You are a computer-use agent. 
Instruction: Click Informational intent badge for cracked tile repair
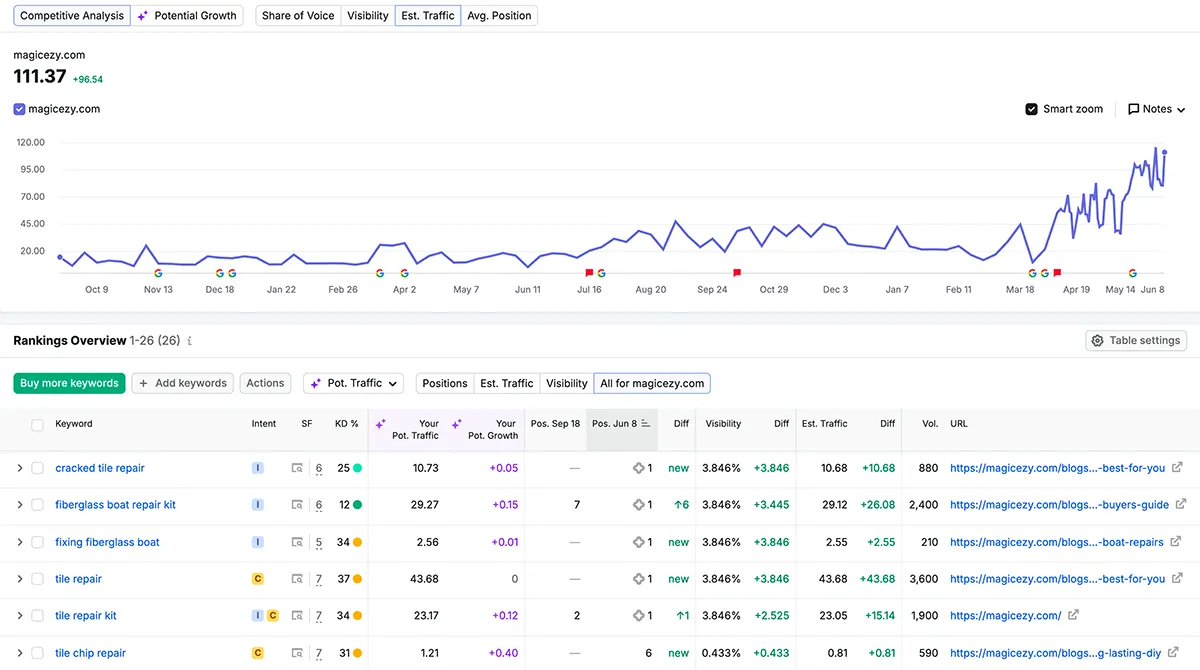click(258, 468)
